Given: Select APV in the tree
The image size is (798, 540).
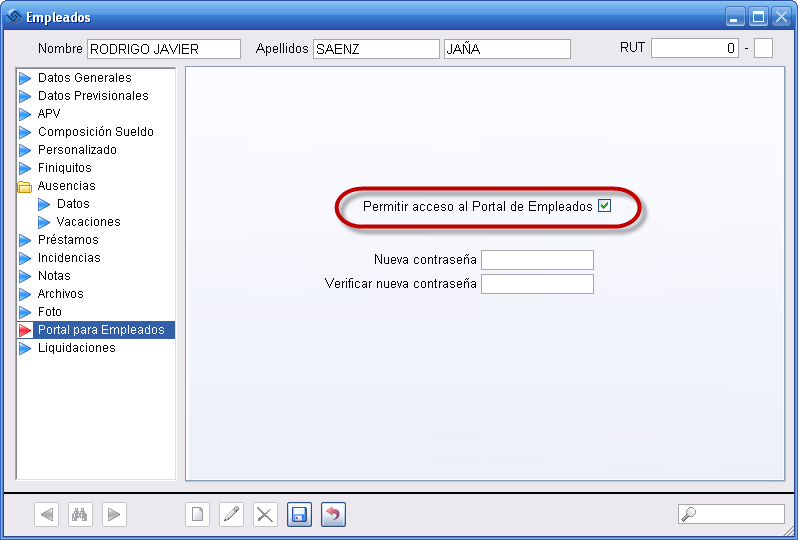Looking at the screenshot, I should coord(49,113).
